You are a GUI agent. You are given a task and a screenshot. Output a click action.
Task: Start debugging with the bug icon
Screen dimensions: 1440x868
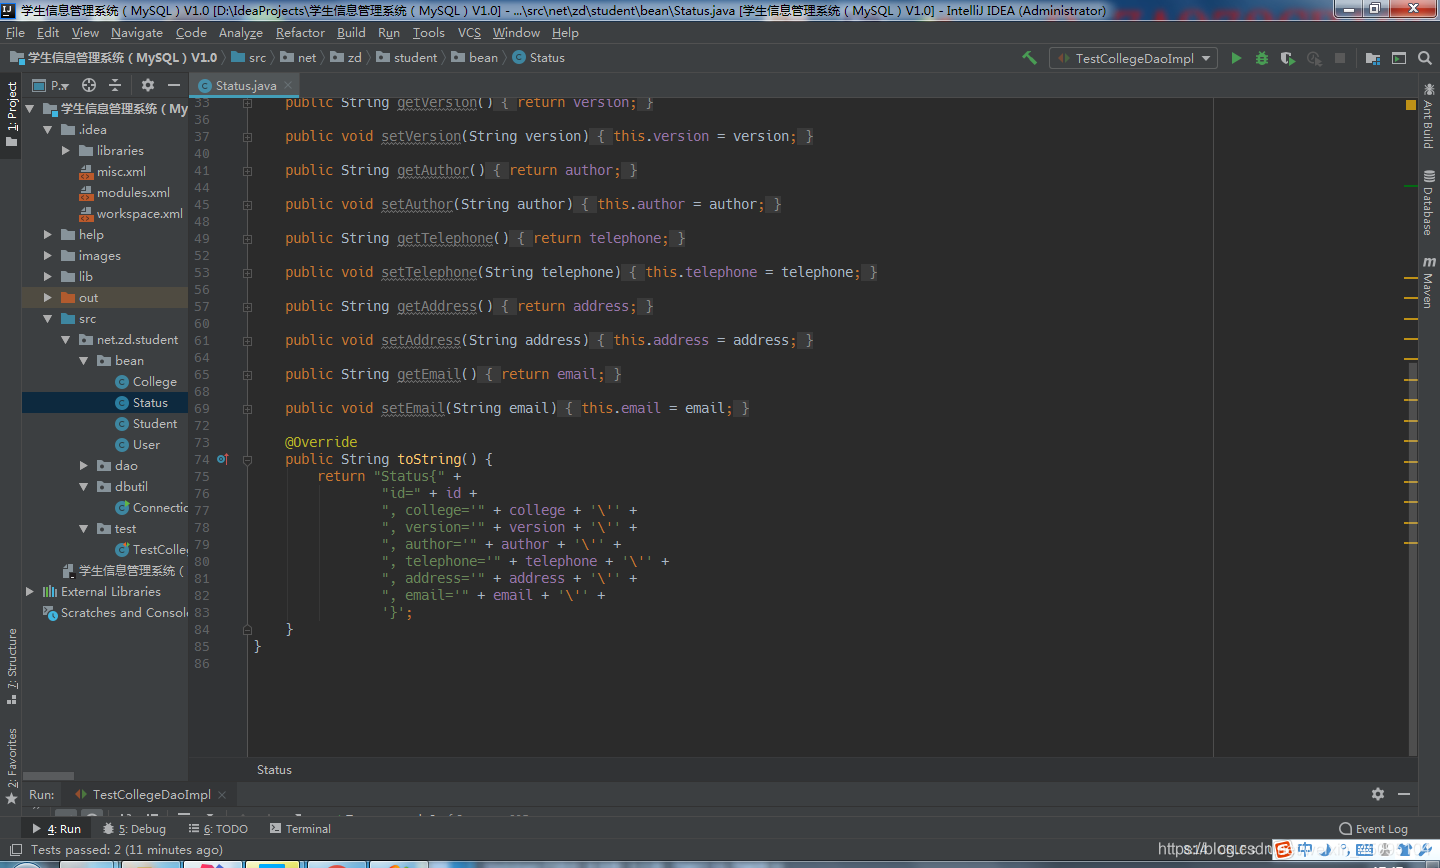coord(1262,58)
